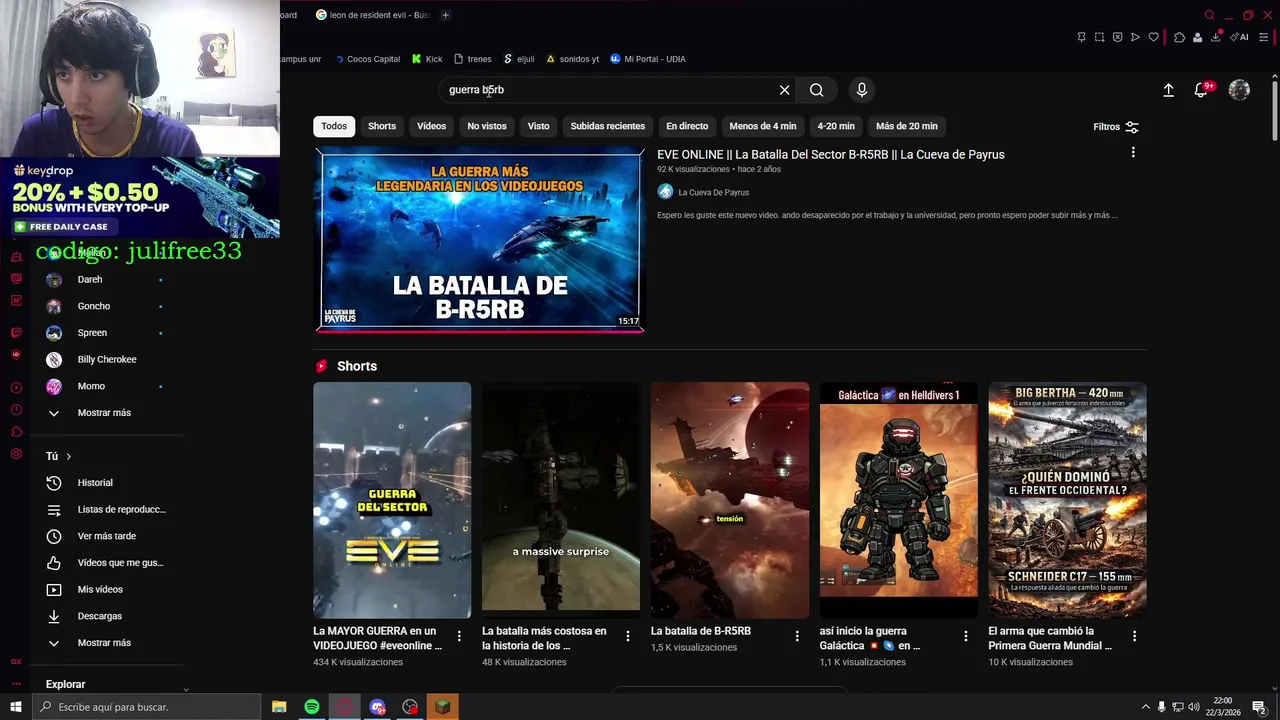Image resolution: width=1280 pixels, height=720 pixels.
Task: Open the upload video icon
Action: click(1168, 90)
